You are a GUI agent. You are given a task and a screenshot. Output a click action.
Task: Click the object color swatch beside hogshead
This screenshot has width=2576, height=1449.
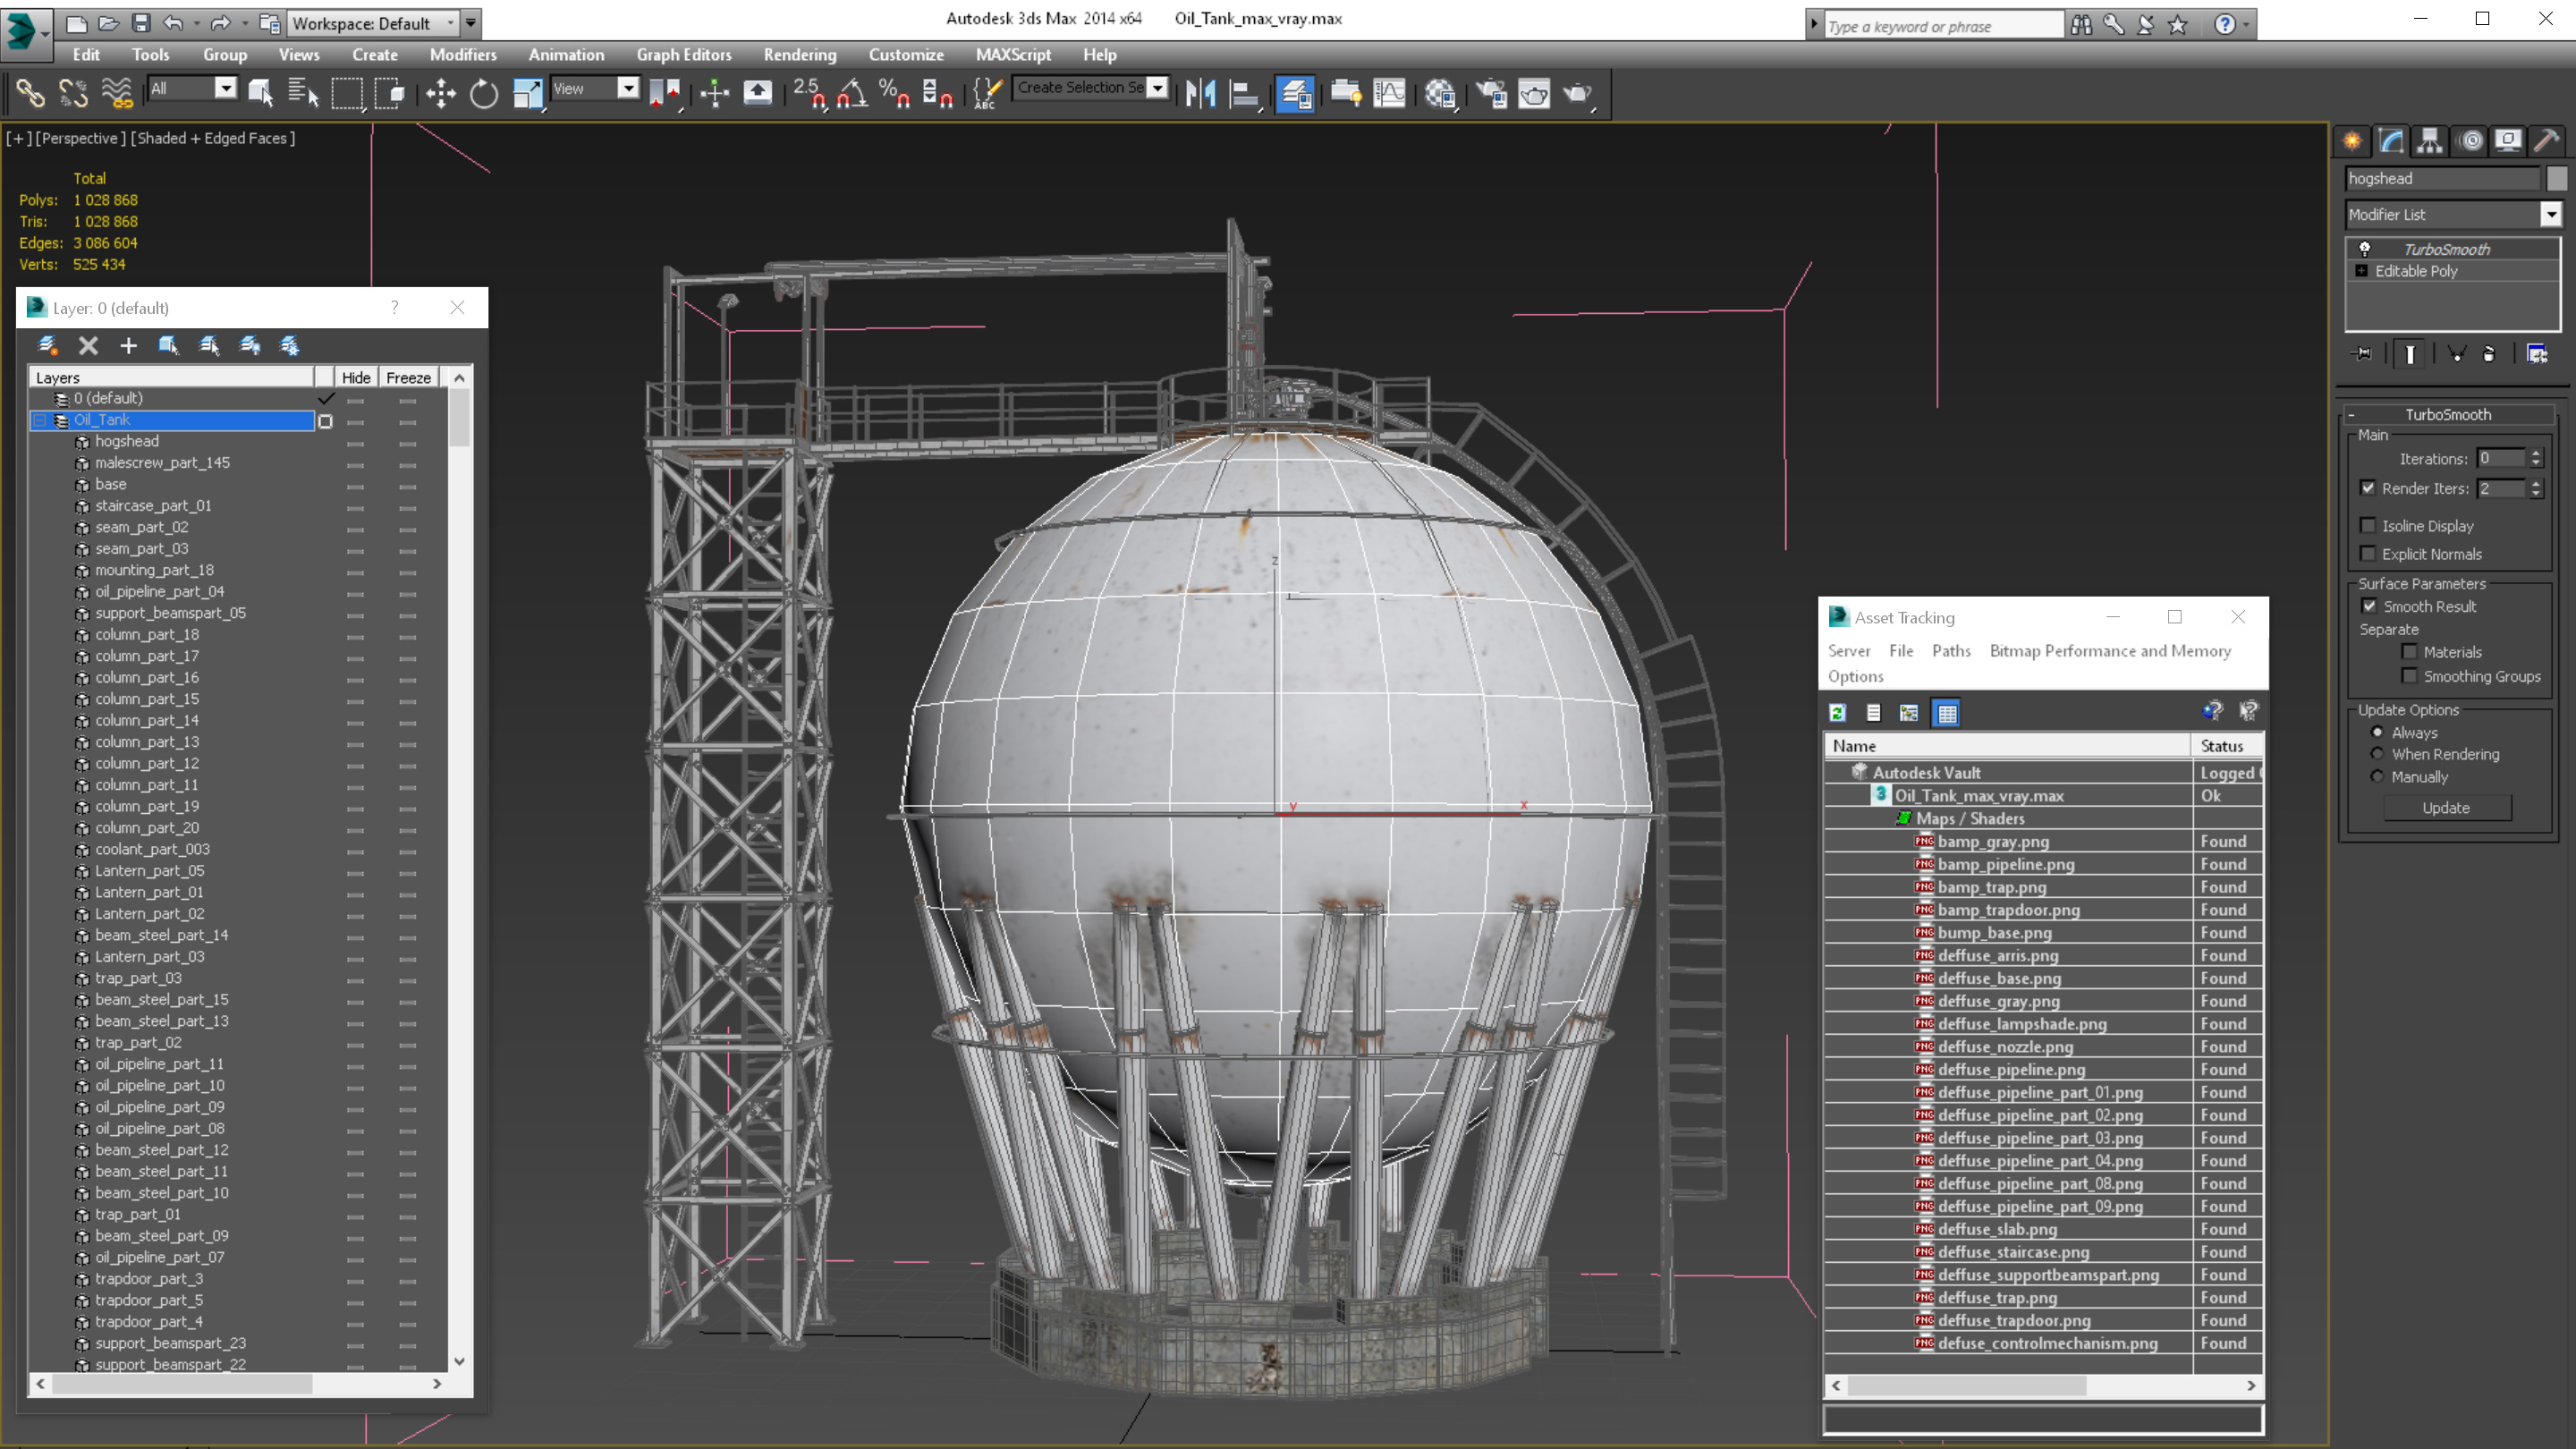(2556, 178)
